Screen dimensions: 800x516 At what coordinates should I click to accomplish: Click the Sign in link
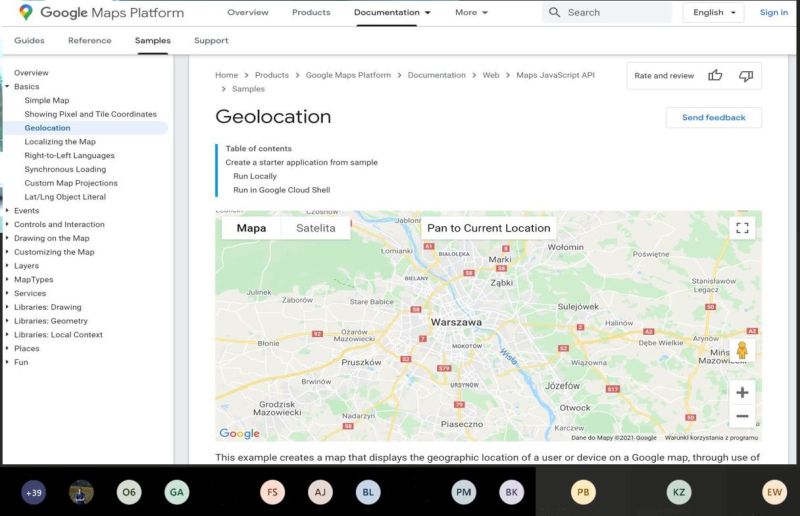point(774,12)
